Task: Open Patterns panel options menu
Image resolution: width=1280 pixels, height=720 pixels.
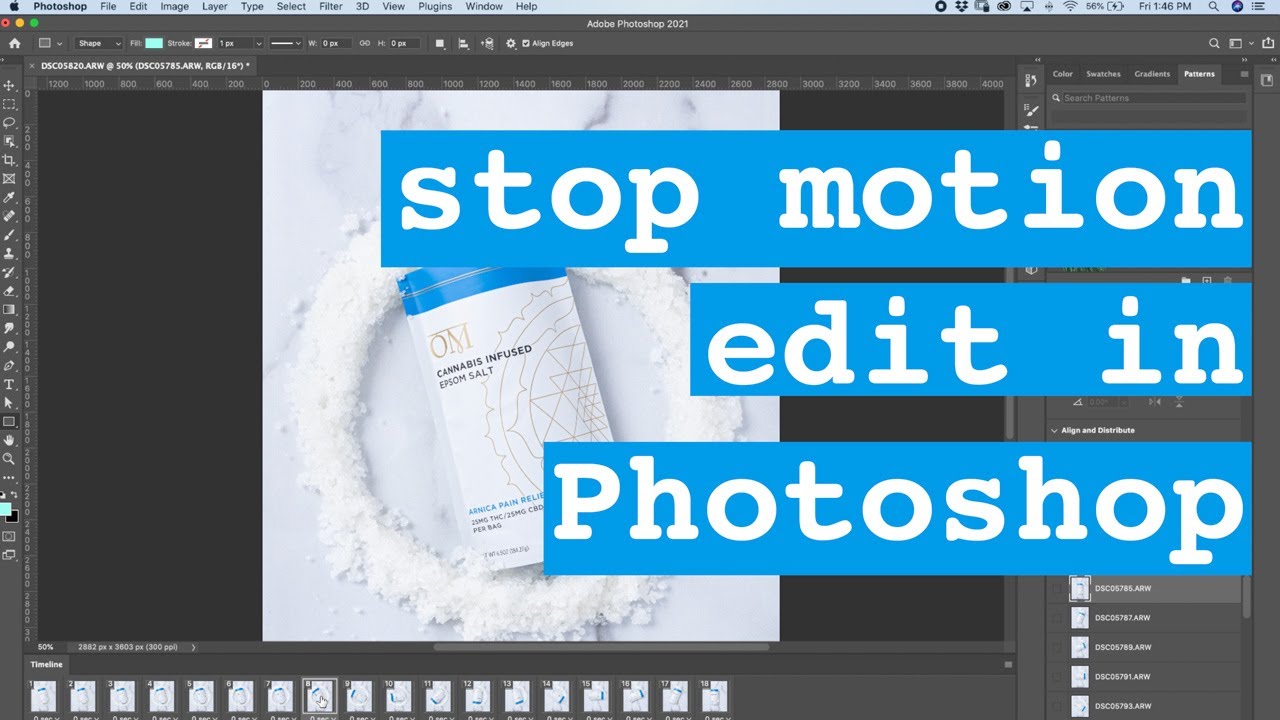Action: click(x=1244, y=74)
